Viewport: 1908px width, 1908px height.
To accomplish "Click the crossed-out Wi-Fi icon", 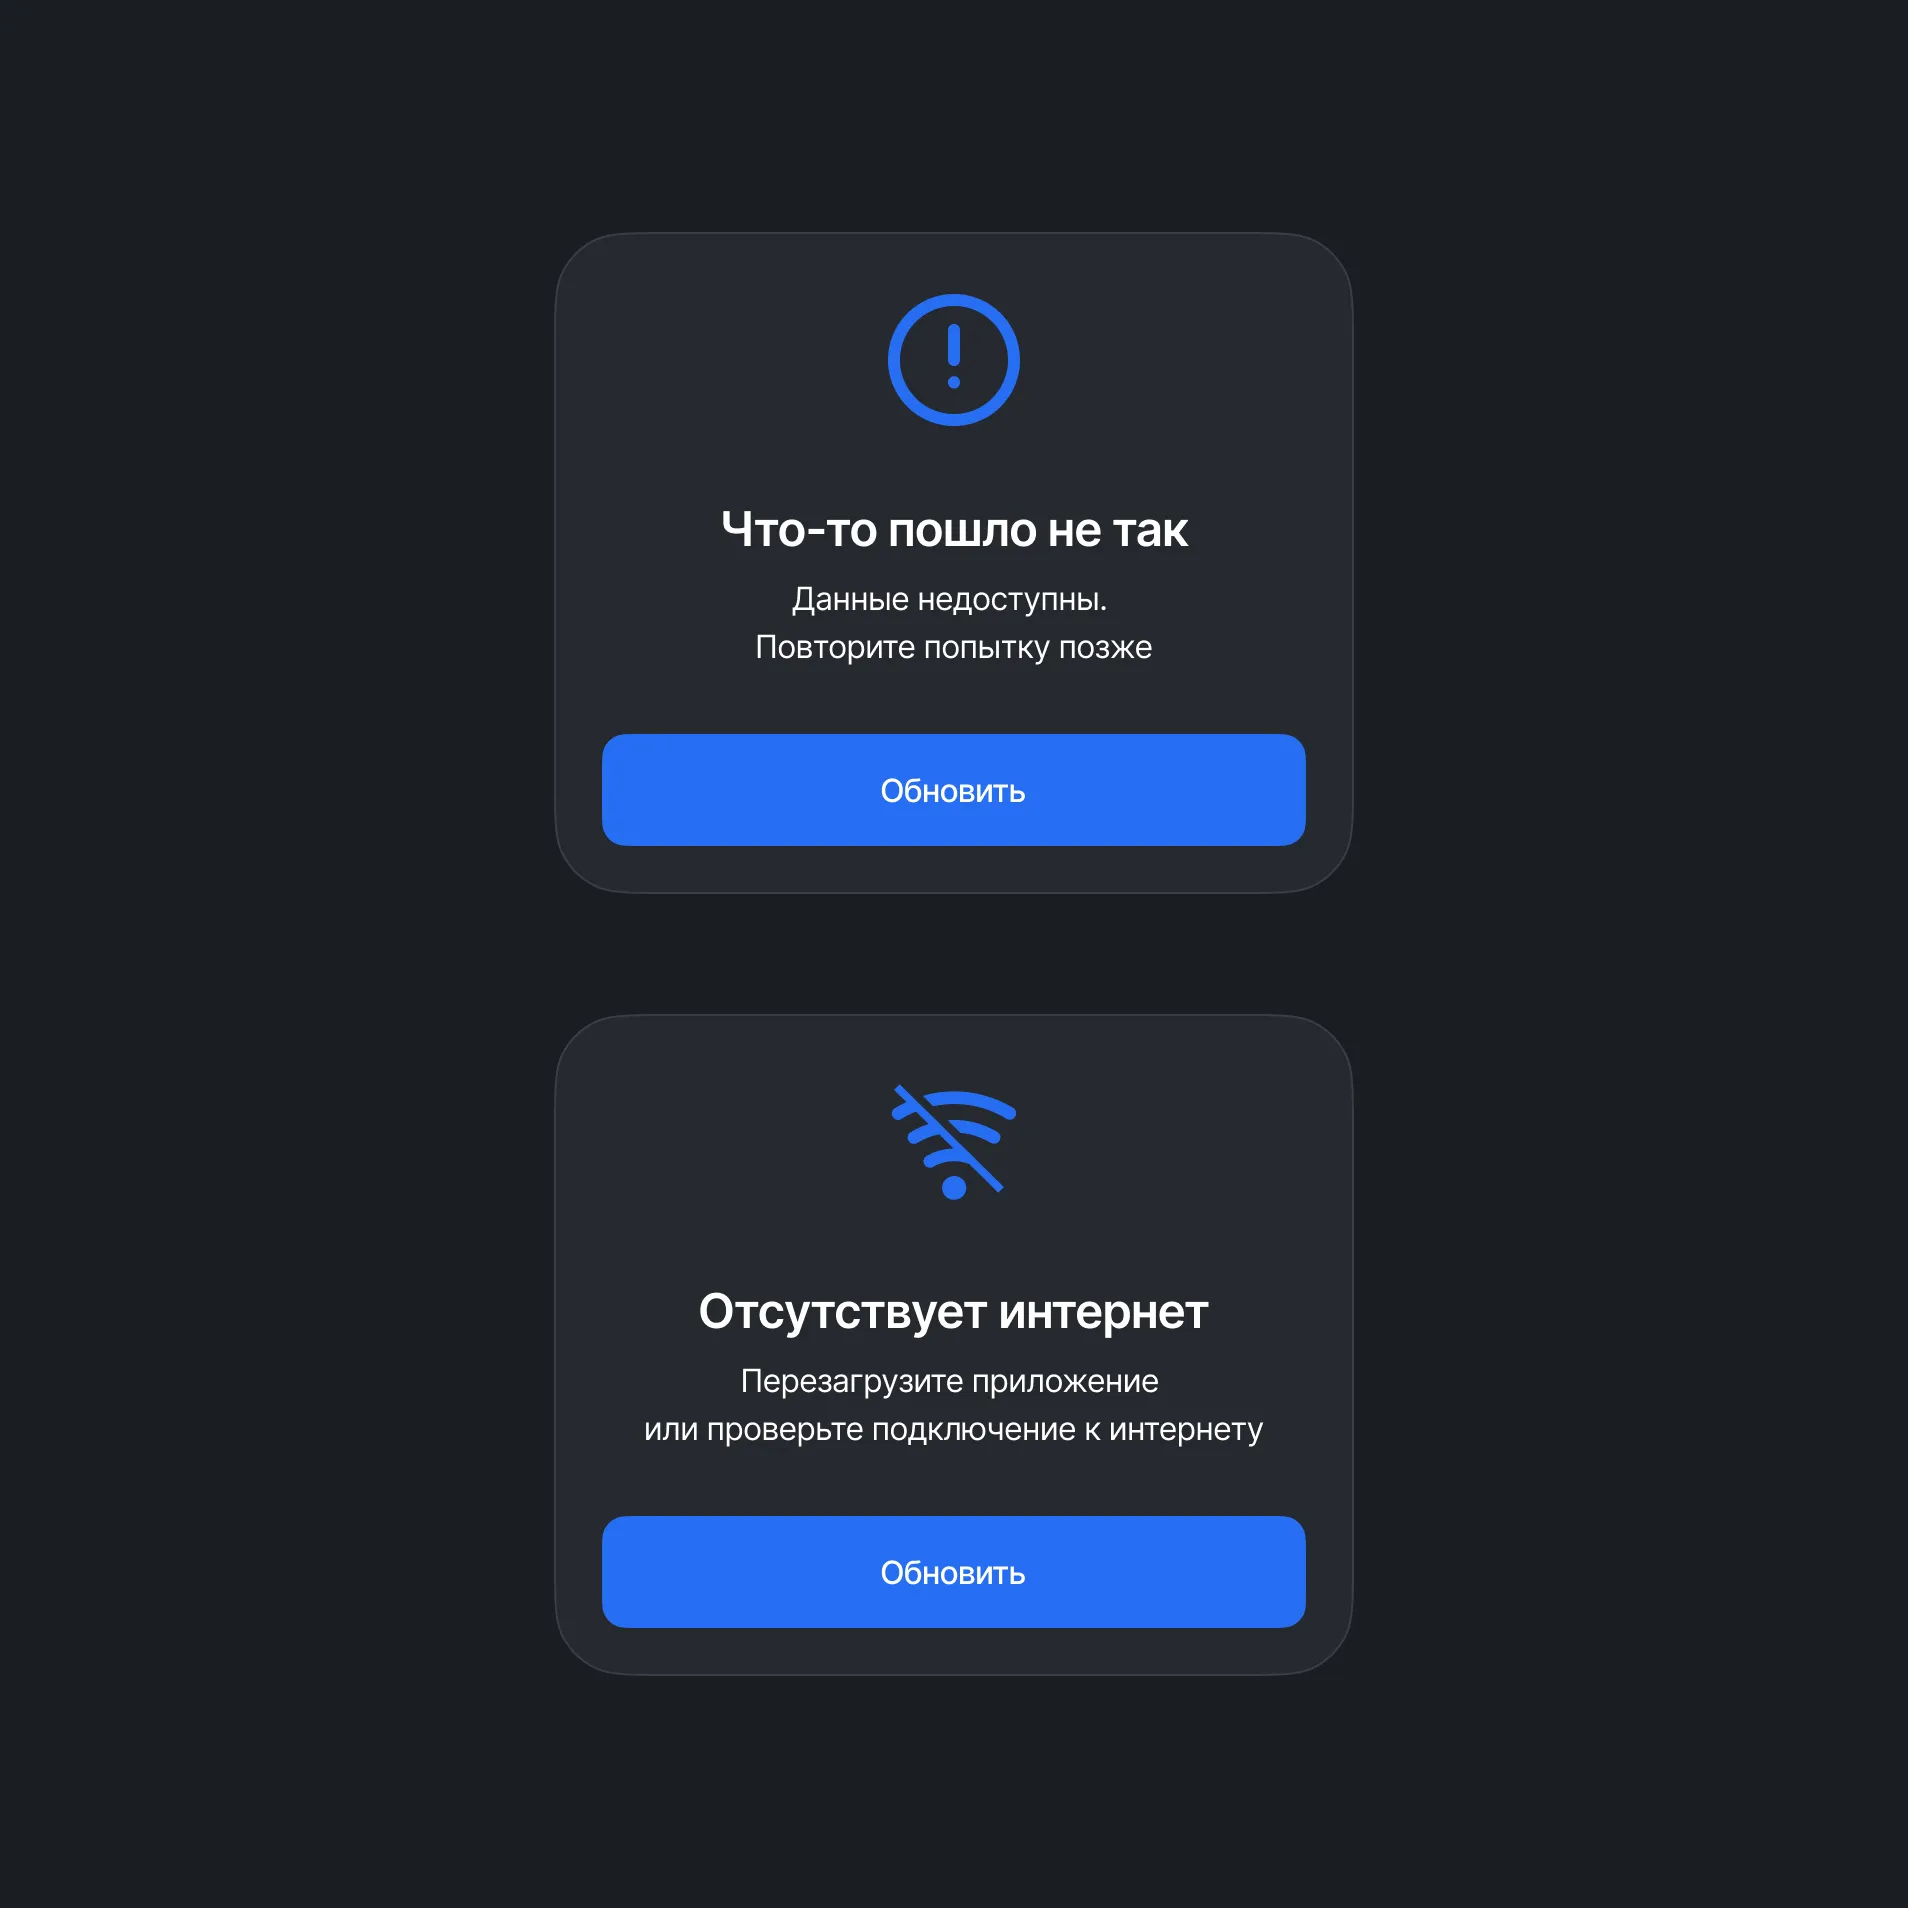I will click(x=954, y=1142).
